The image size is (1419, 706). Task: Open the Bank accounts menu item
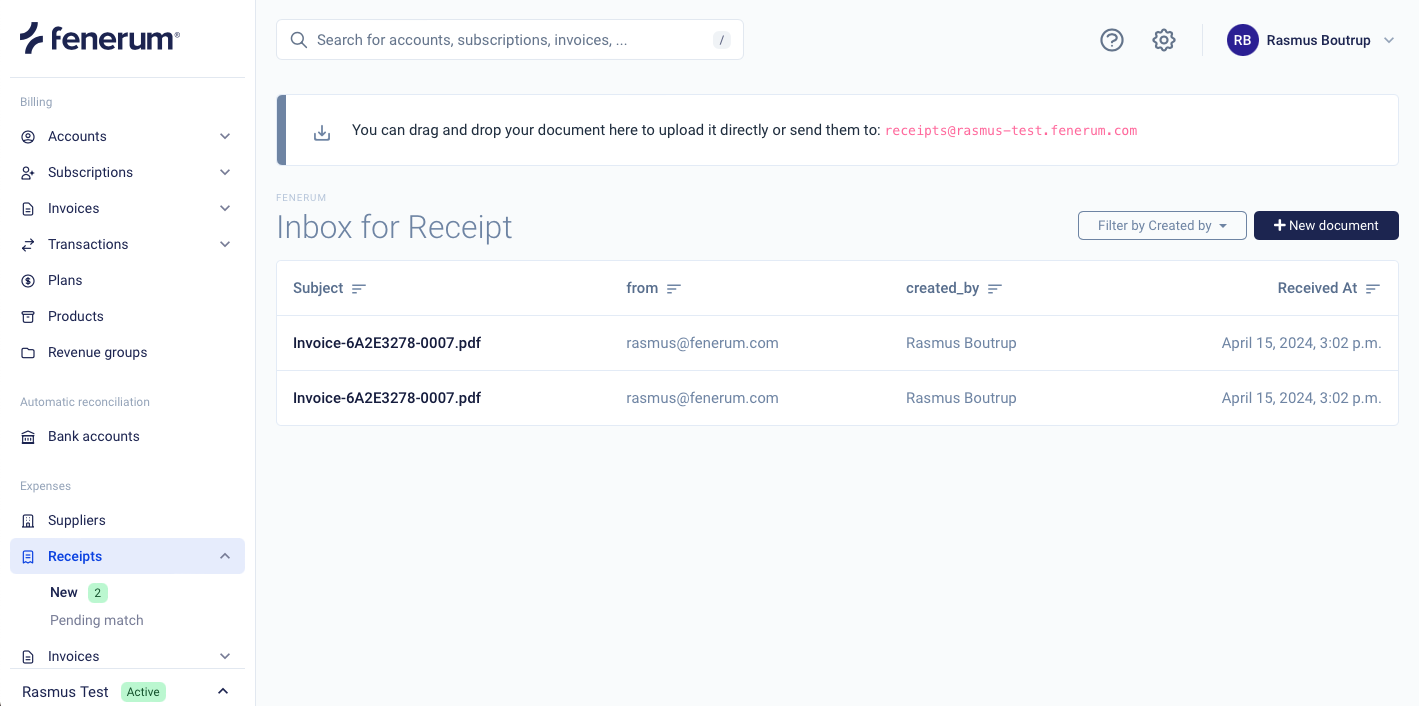pos(127,436)
